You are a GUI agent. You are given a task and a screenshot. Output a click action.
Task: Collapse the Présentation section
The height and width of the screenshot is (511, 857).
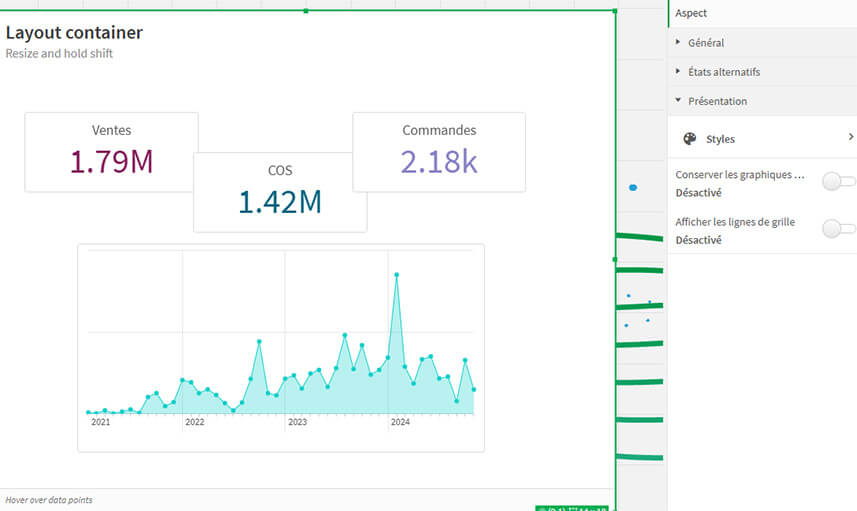click(762, 101)
